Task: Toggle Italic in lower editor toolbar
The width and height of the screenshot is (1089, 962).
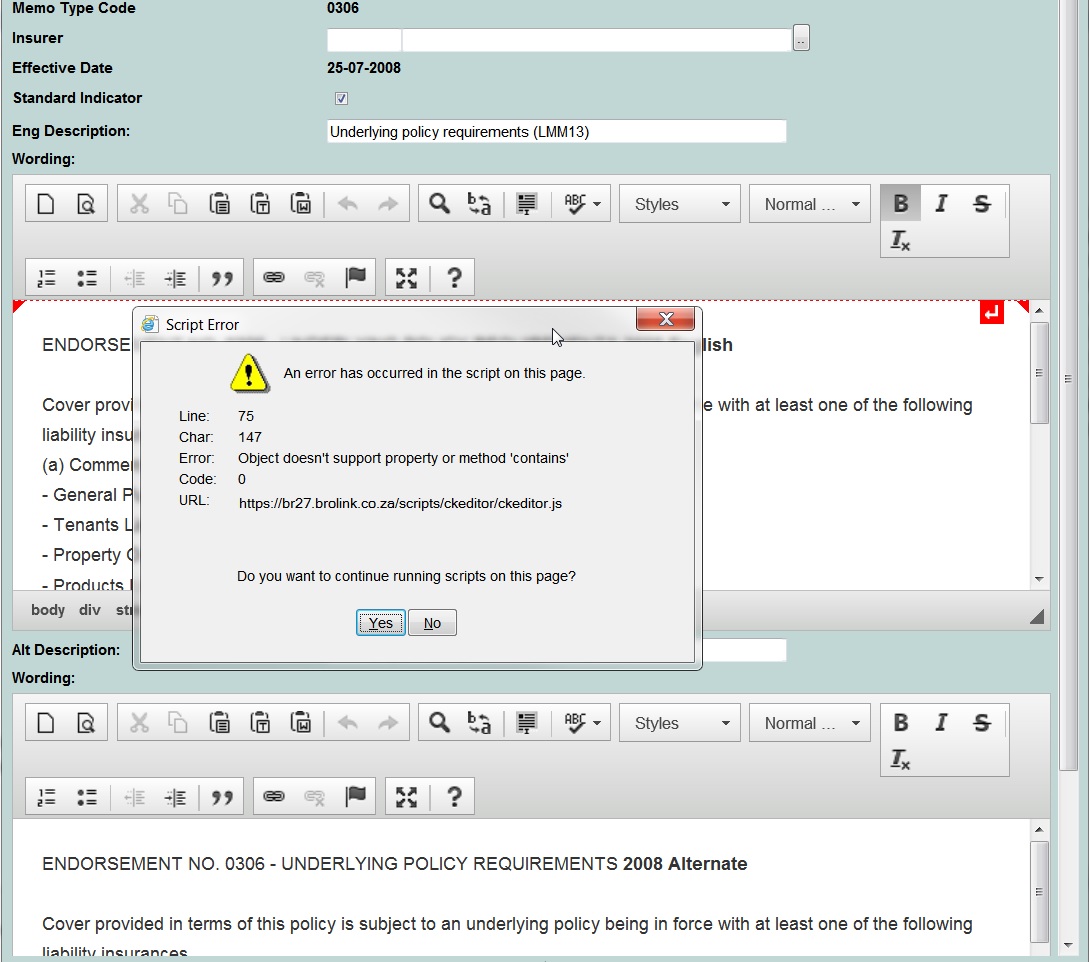Action: [940, 723]
